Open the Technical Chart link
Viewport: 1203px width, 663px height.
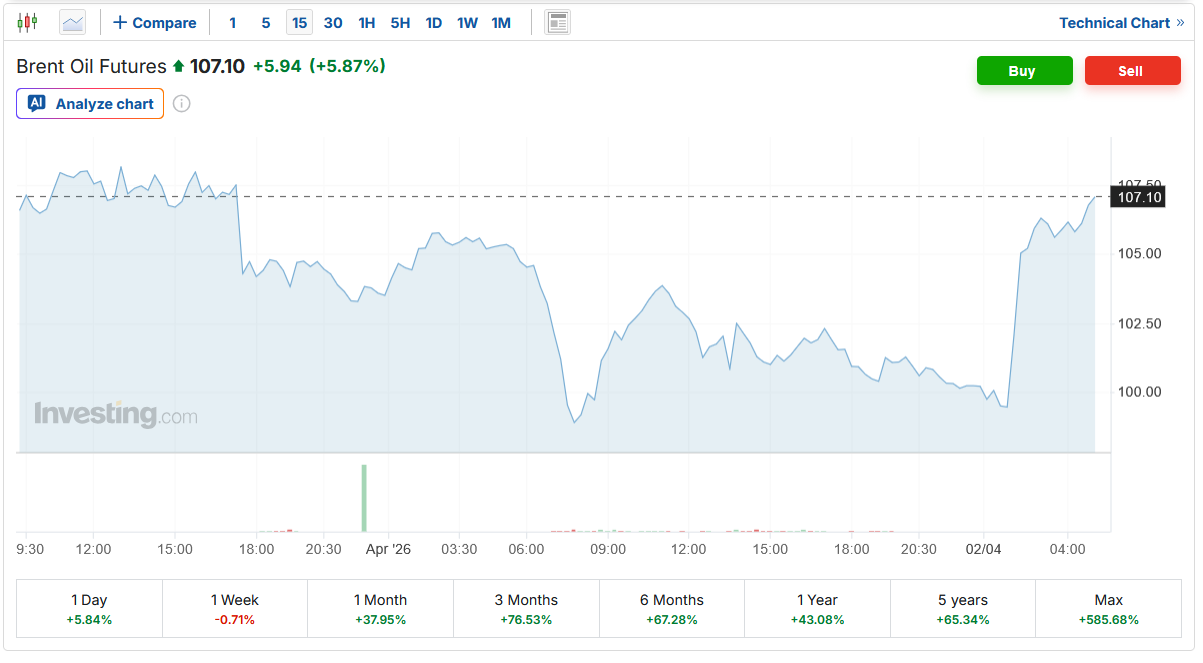pos(1121,22)
